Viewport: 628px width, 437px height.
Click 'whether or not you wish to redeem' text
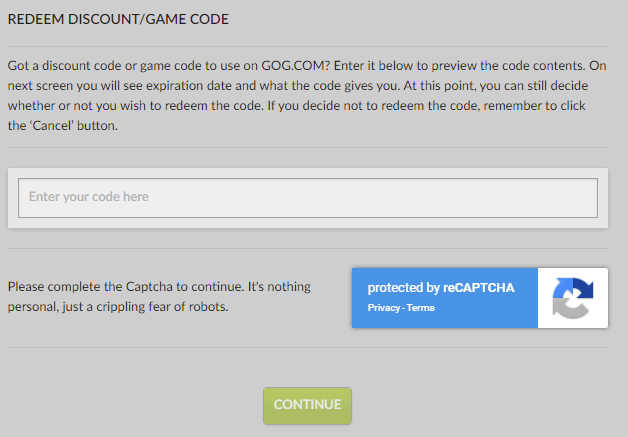point(108,106)
